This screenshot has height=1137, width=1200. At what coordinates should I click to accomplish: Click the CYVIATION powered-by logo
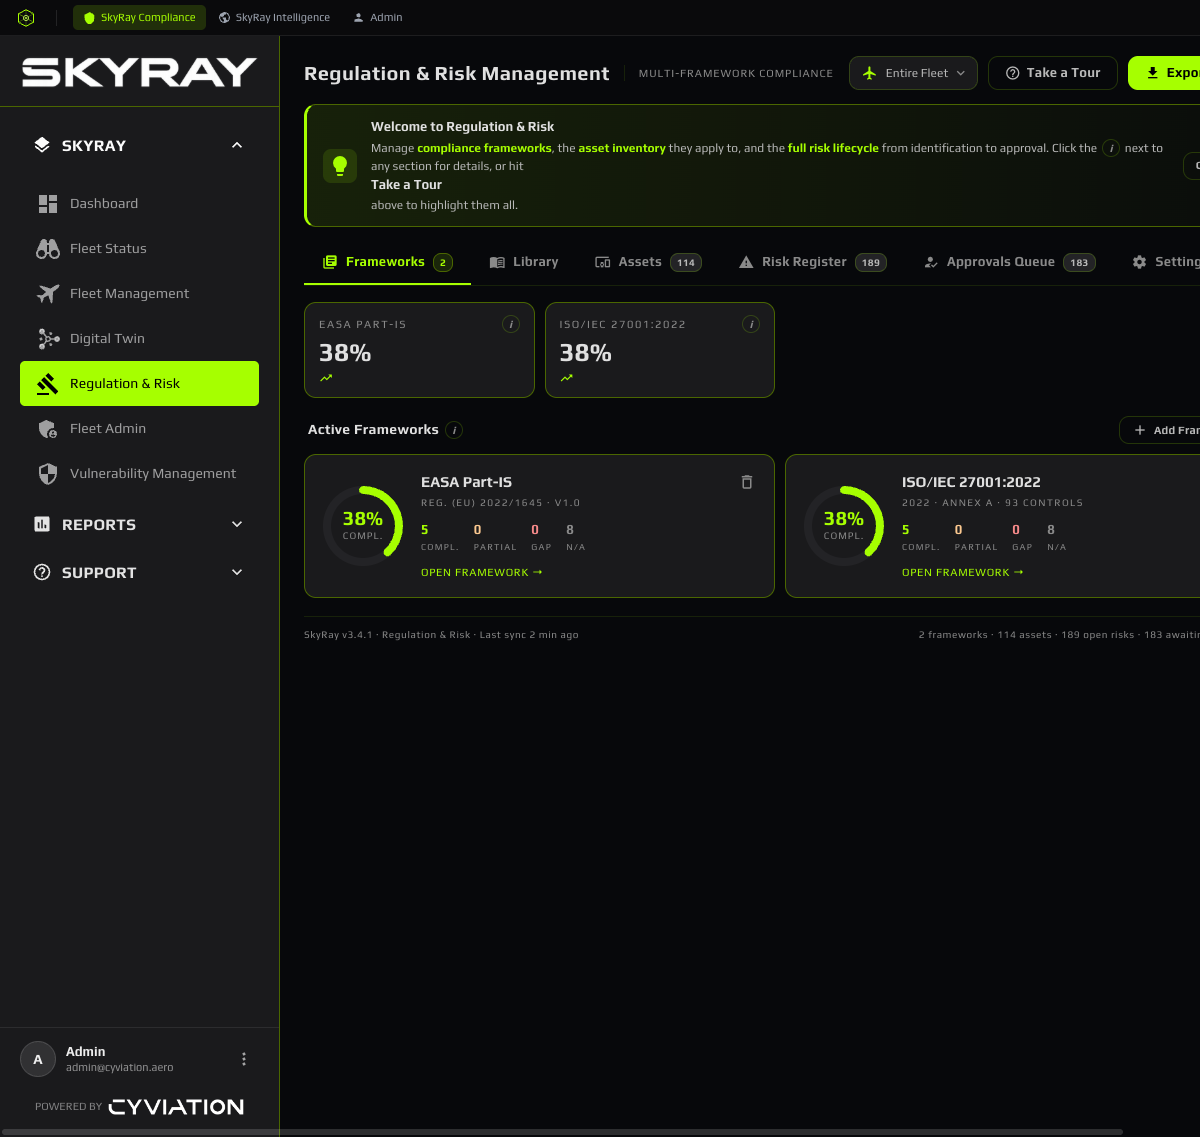click(x=176, y=1107)
